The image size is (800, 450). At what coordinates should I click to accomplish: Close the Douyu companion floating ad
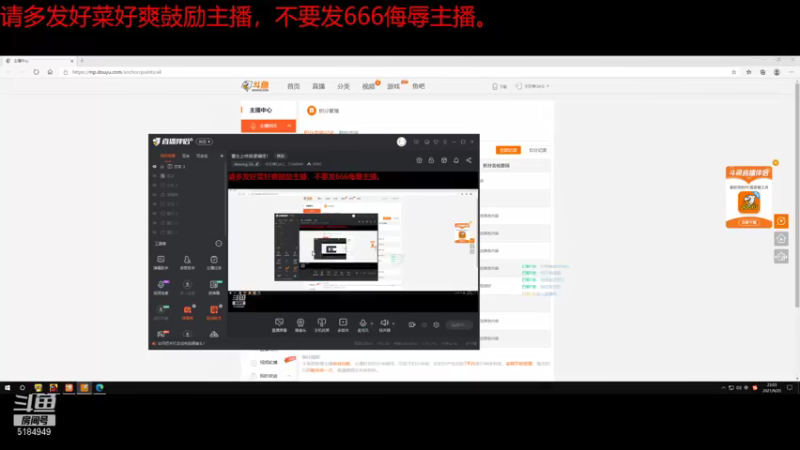(x=776, y=163)
